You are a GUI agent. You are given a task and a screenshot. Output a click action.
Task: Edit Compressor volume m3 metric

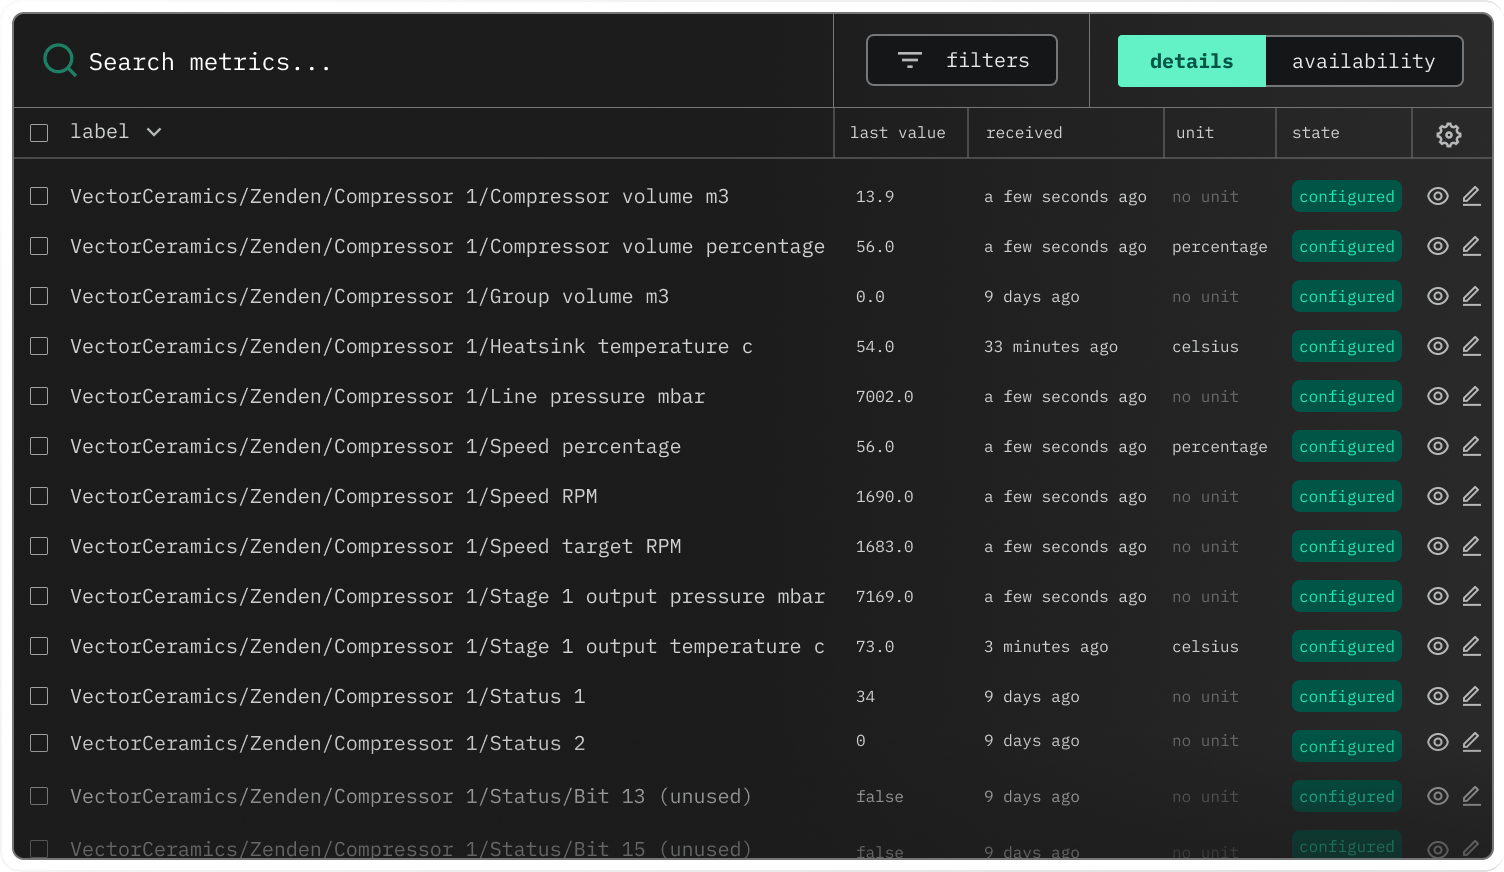pyautogui.click(x=1471, y=196)
